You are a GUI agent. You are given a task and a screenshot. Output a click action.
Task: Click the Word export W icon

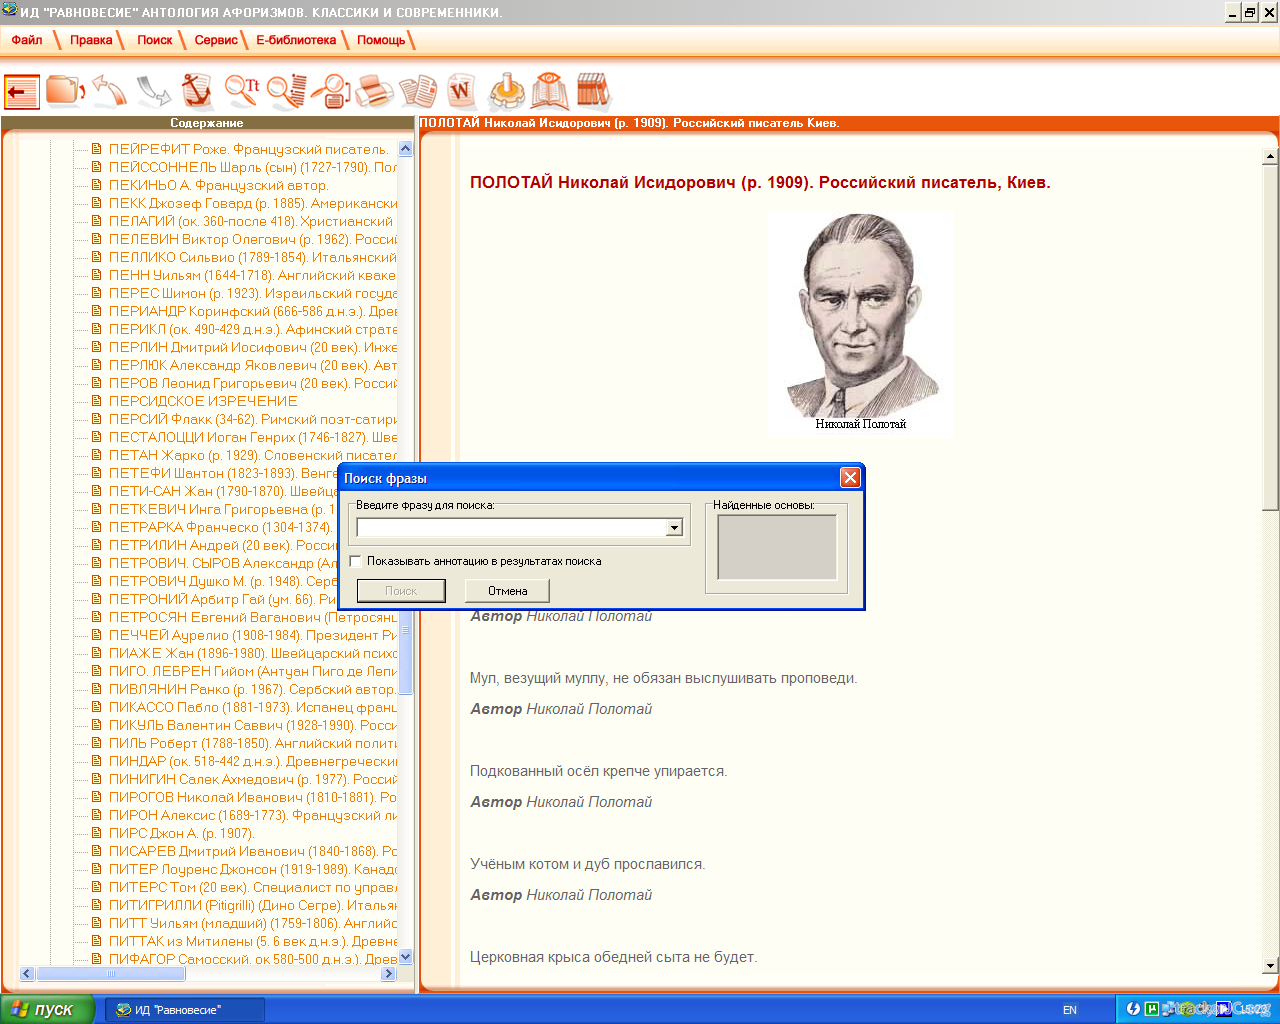tap(461, 91)
